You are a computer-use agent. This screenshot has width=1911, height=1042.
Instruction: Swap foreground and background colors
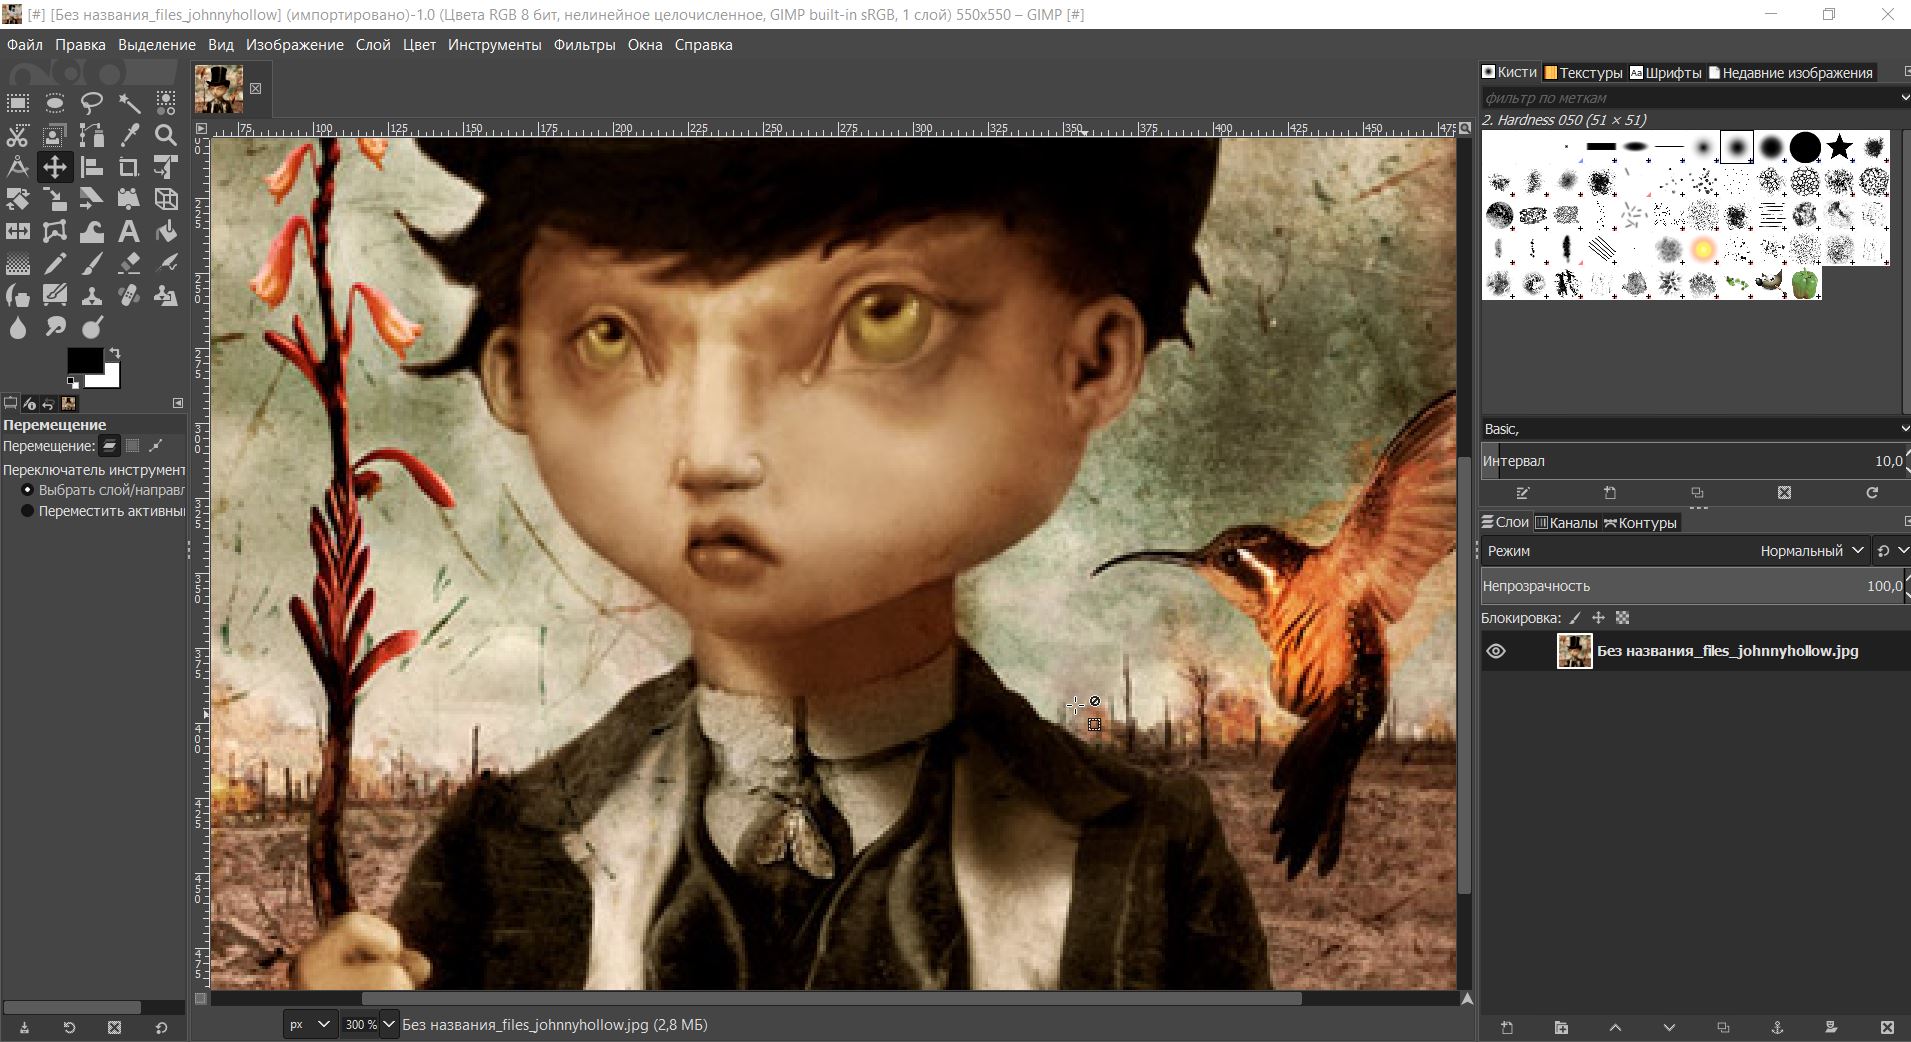(x=115, y=353)
